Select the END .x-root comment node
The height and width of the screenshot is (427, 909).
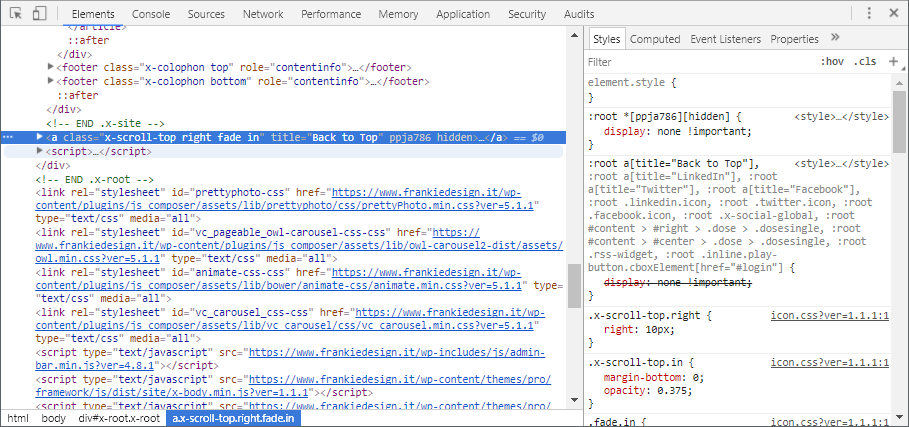pyautogui.click(x=94, y=180)
